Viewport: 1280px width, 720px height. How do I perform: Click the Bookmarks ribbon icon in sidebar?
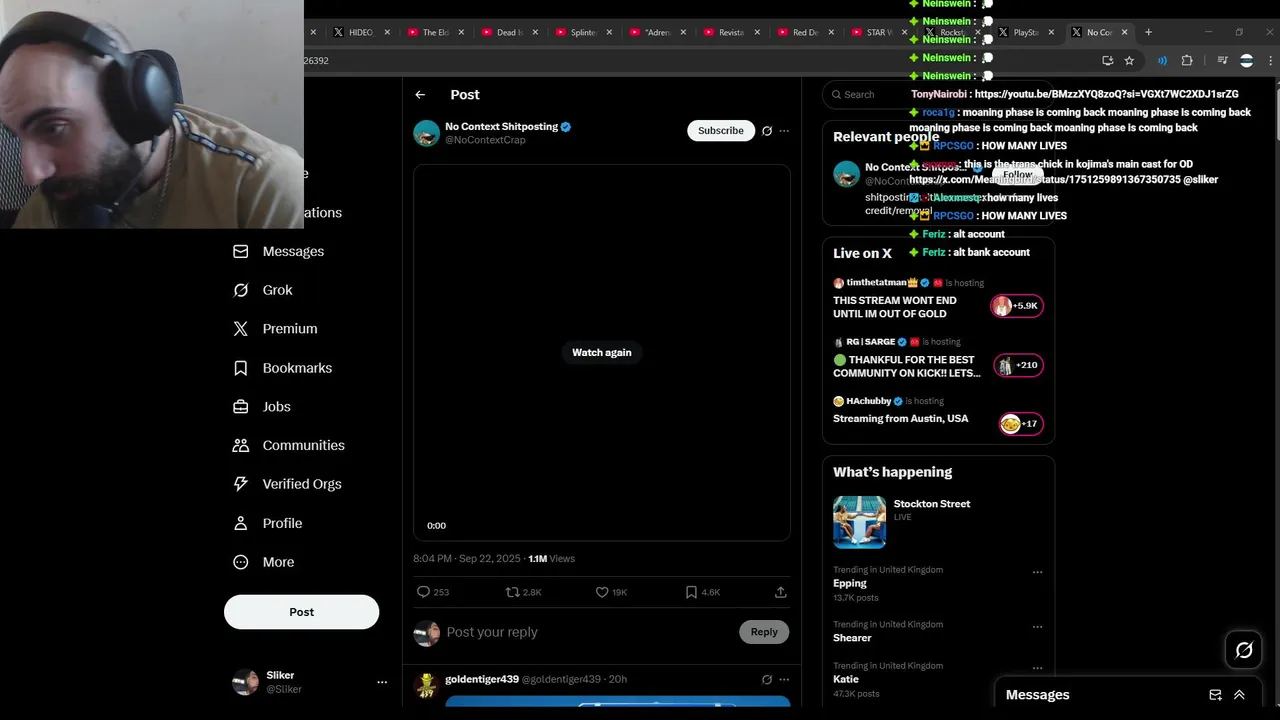click(x=240, y=368)
